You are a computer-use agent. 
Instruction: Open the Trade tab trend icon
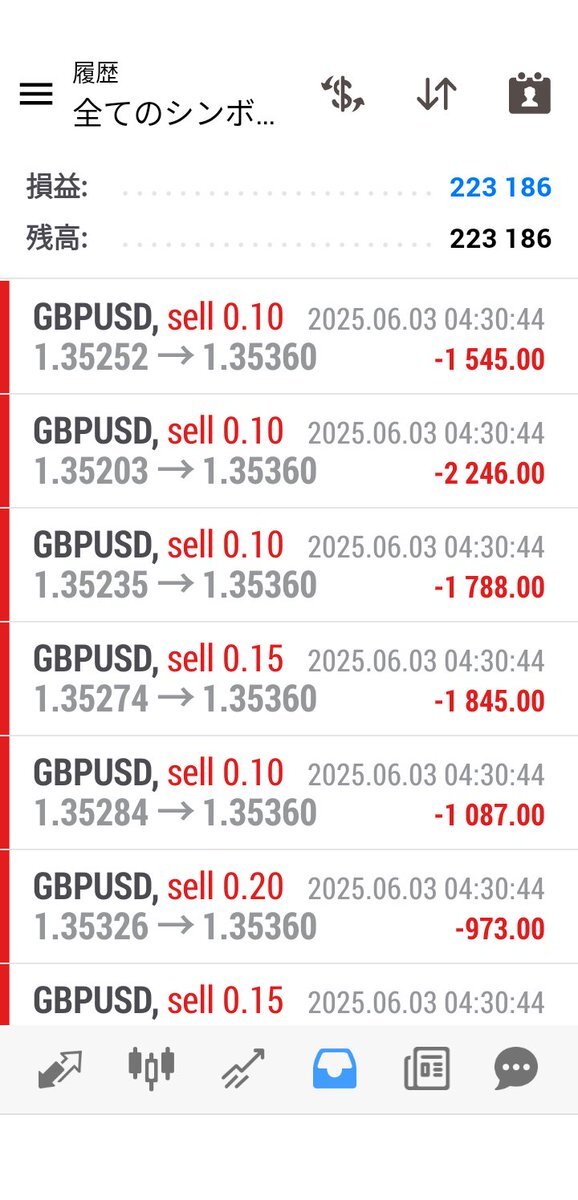point(243,1069)
